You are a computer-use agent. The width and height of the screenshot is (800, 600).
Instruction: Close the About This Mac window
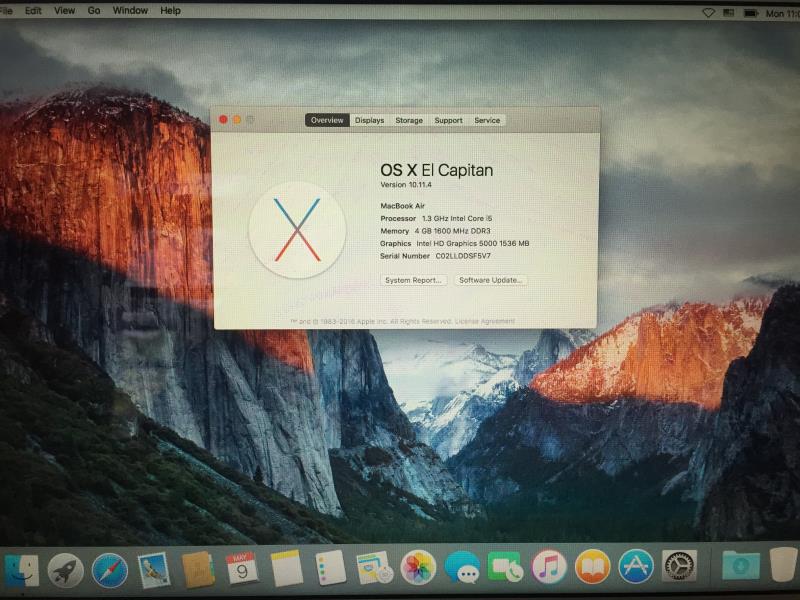tap(223, 119)
